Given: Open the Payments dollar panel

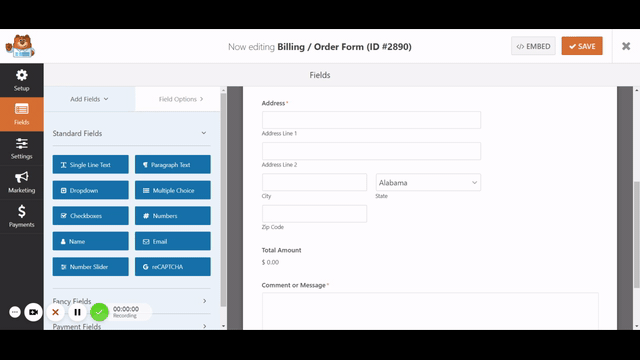Looking at the screenshot, I should click(x=22, y=216).
